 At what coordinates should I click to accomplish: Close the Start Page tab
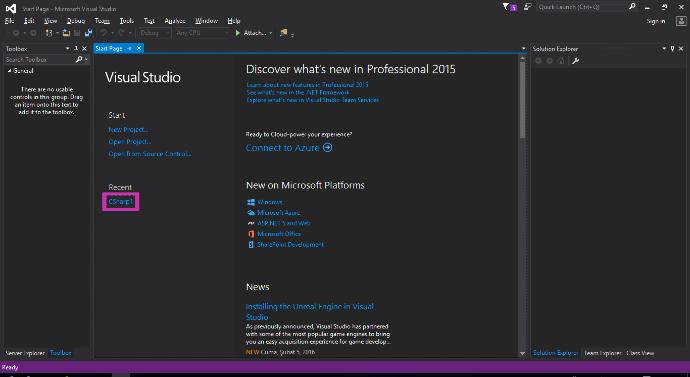(x=139, y=48)
